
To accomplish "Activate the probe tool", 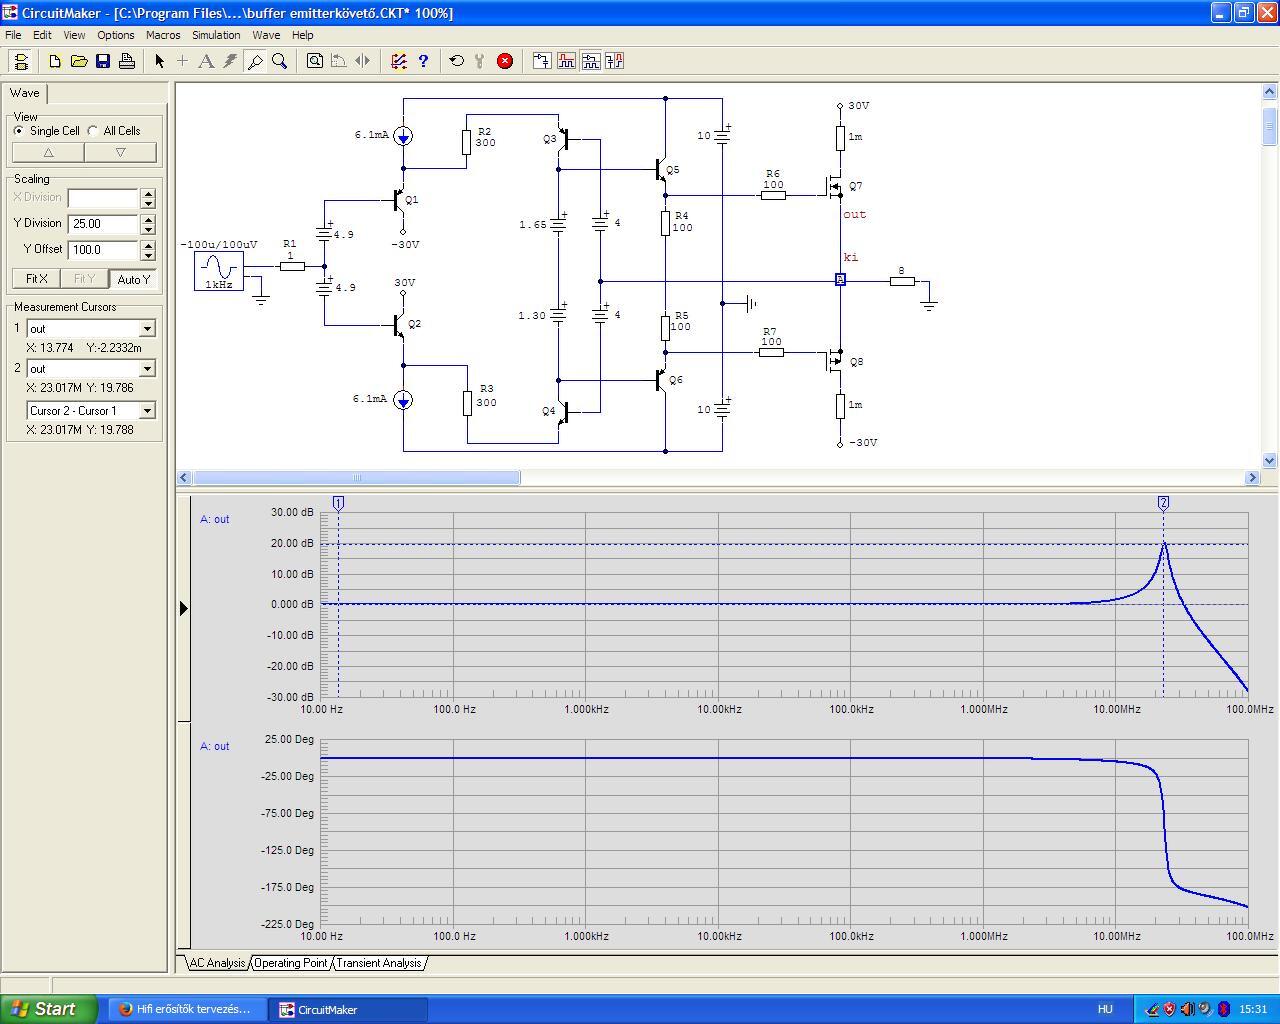I will pos(255,61).
